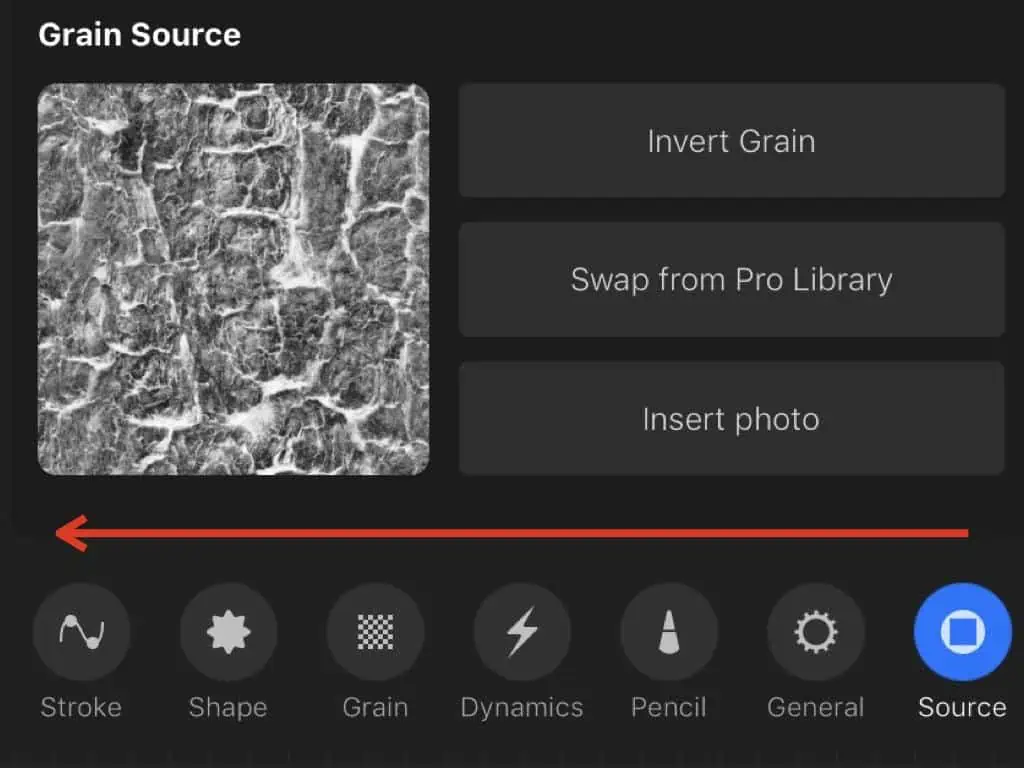Open the Pencil tip icon

coord(669,632)
